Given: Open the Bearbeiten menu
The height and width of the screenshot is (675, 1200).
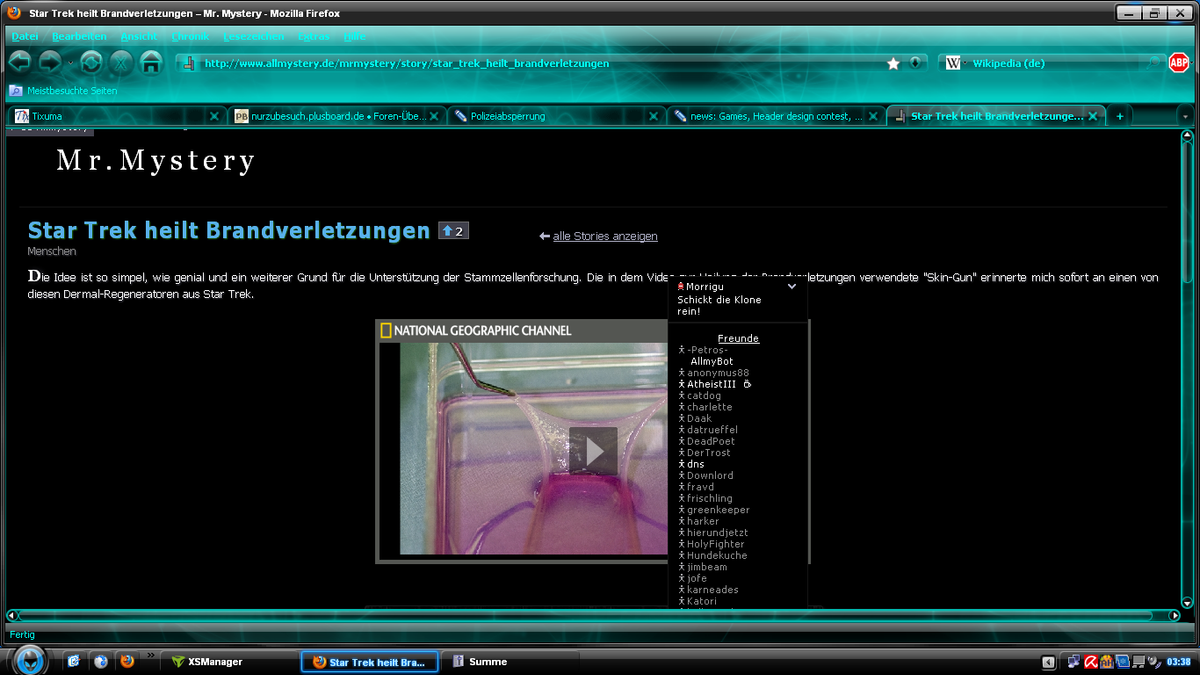Looking at the screenshot, I should point(79,36).
